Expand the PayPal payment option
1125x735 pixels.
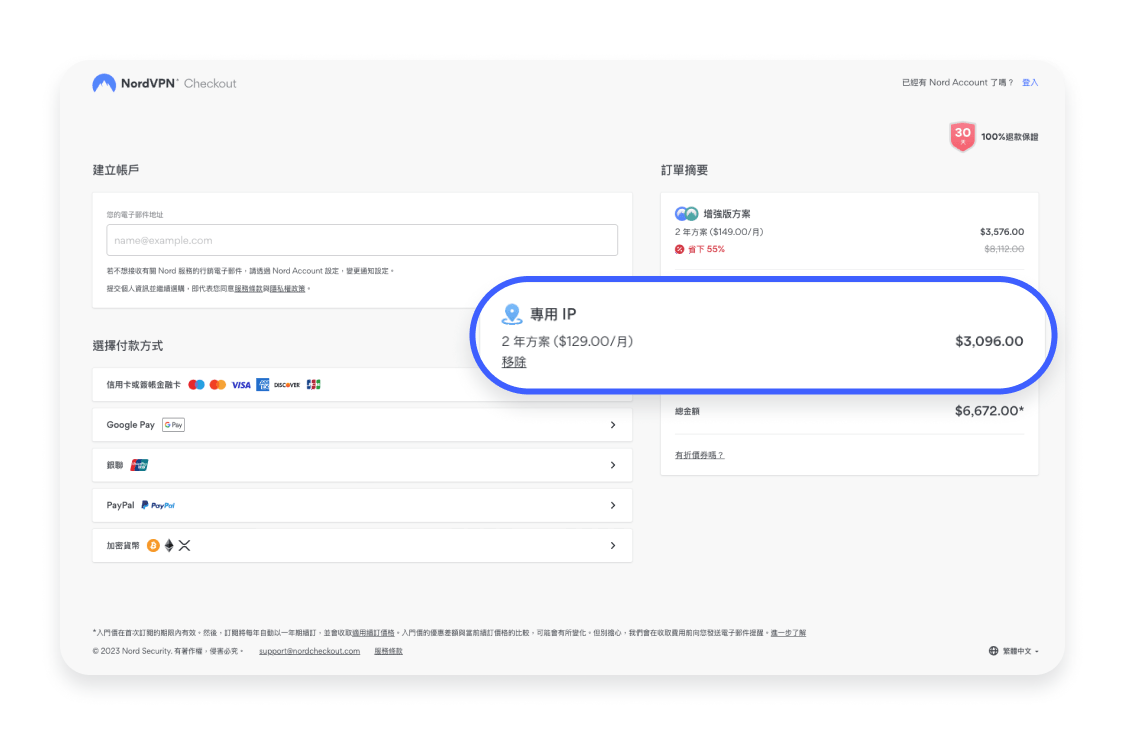362,505
